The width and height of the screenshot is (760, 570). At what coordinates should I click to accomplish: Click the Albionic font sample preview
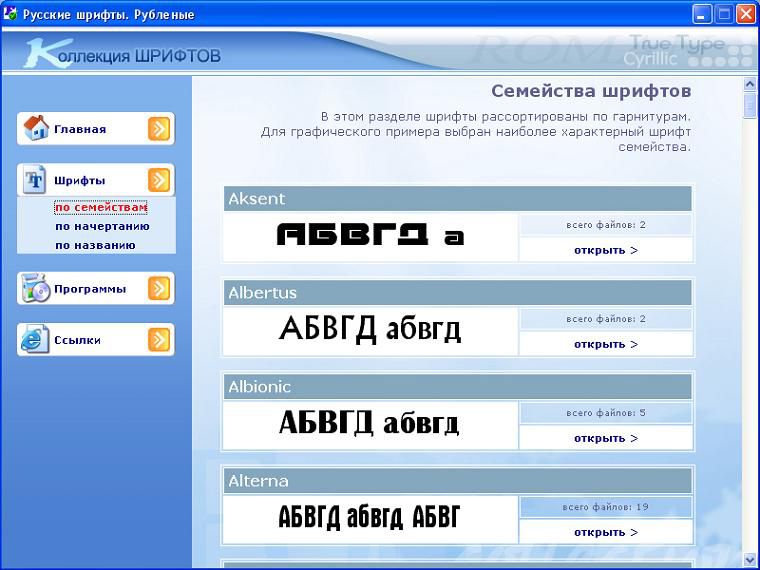pyautogui.click(x=370, y=424)
